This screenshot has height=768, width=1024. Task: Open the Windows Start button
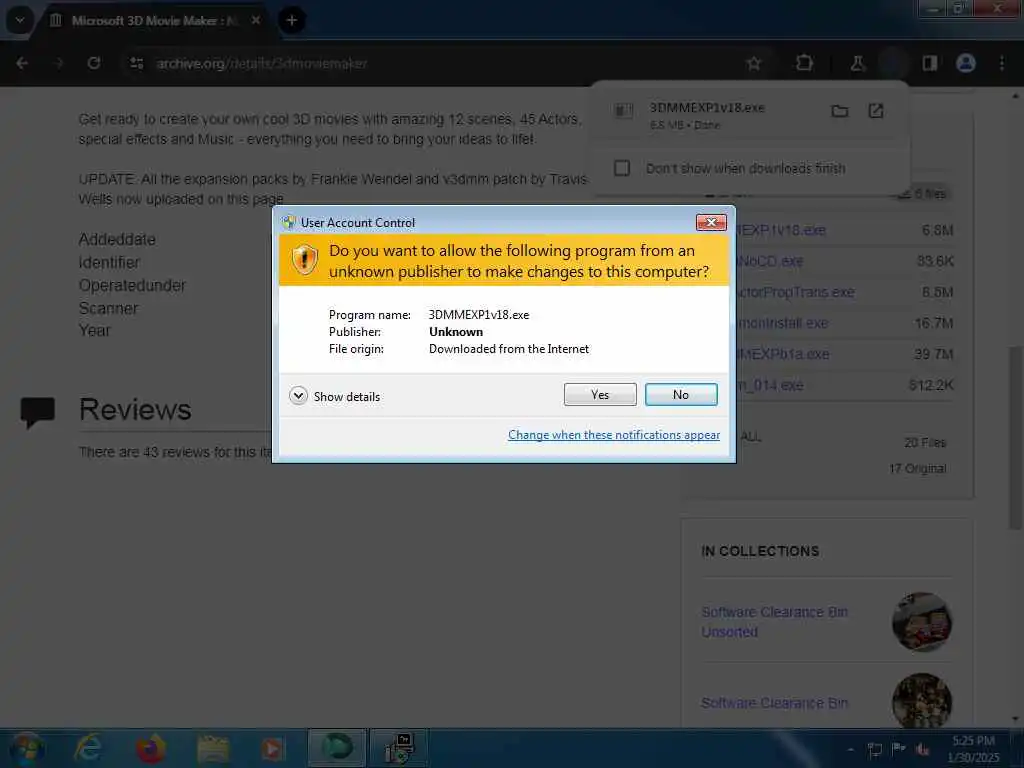click(x=27, y=748)
